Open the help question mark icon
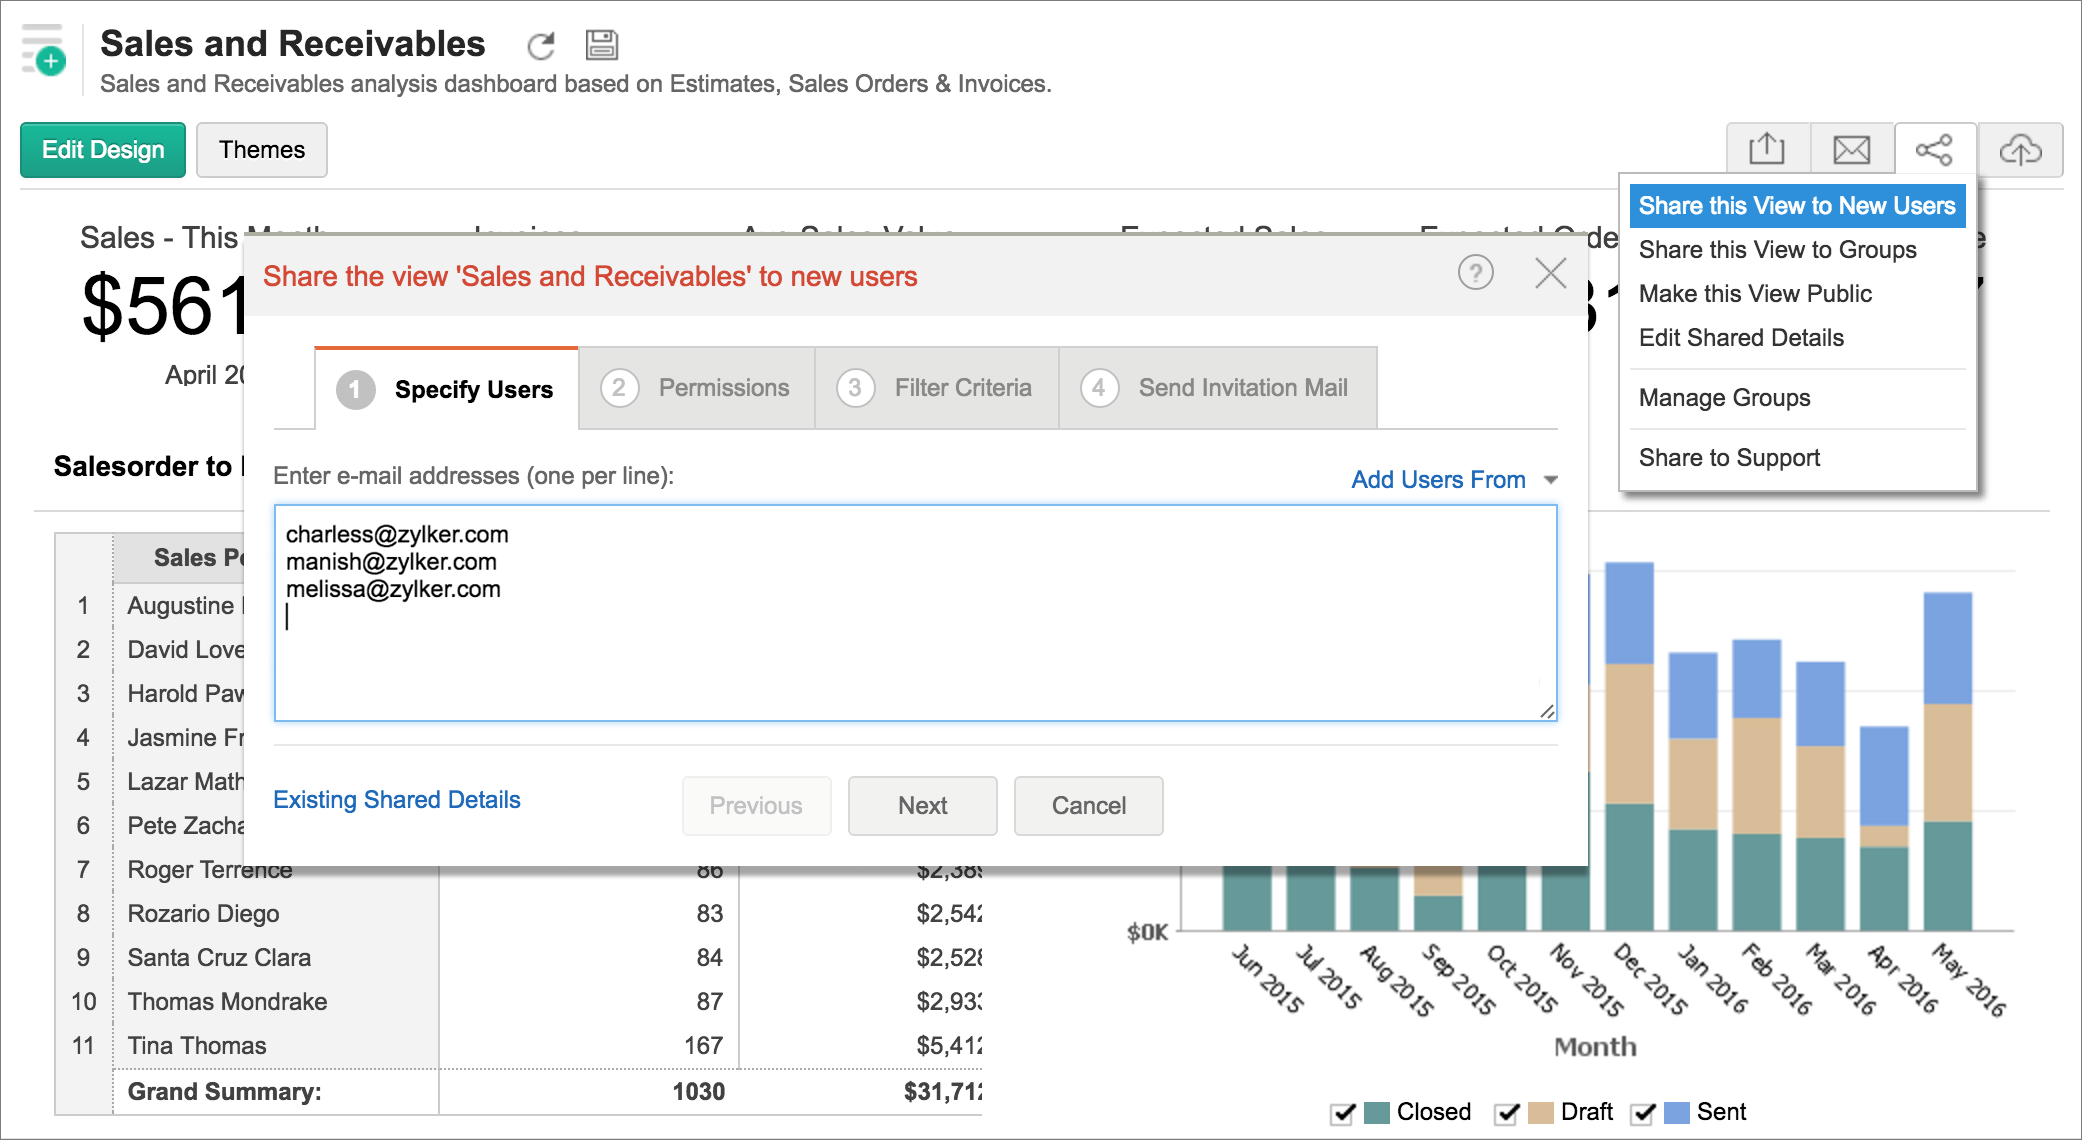Image resolution: width=2082 pixels, height=1140 pixels. click(1475, 272)
